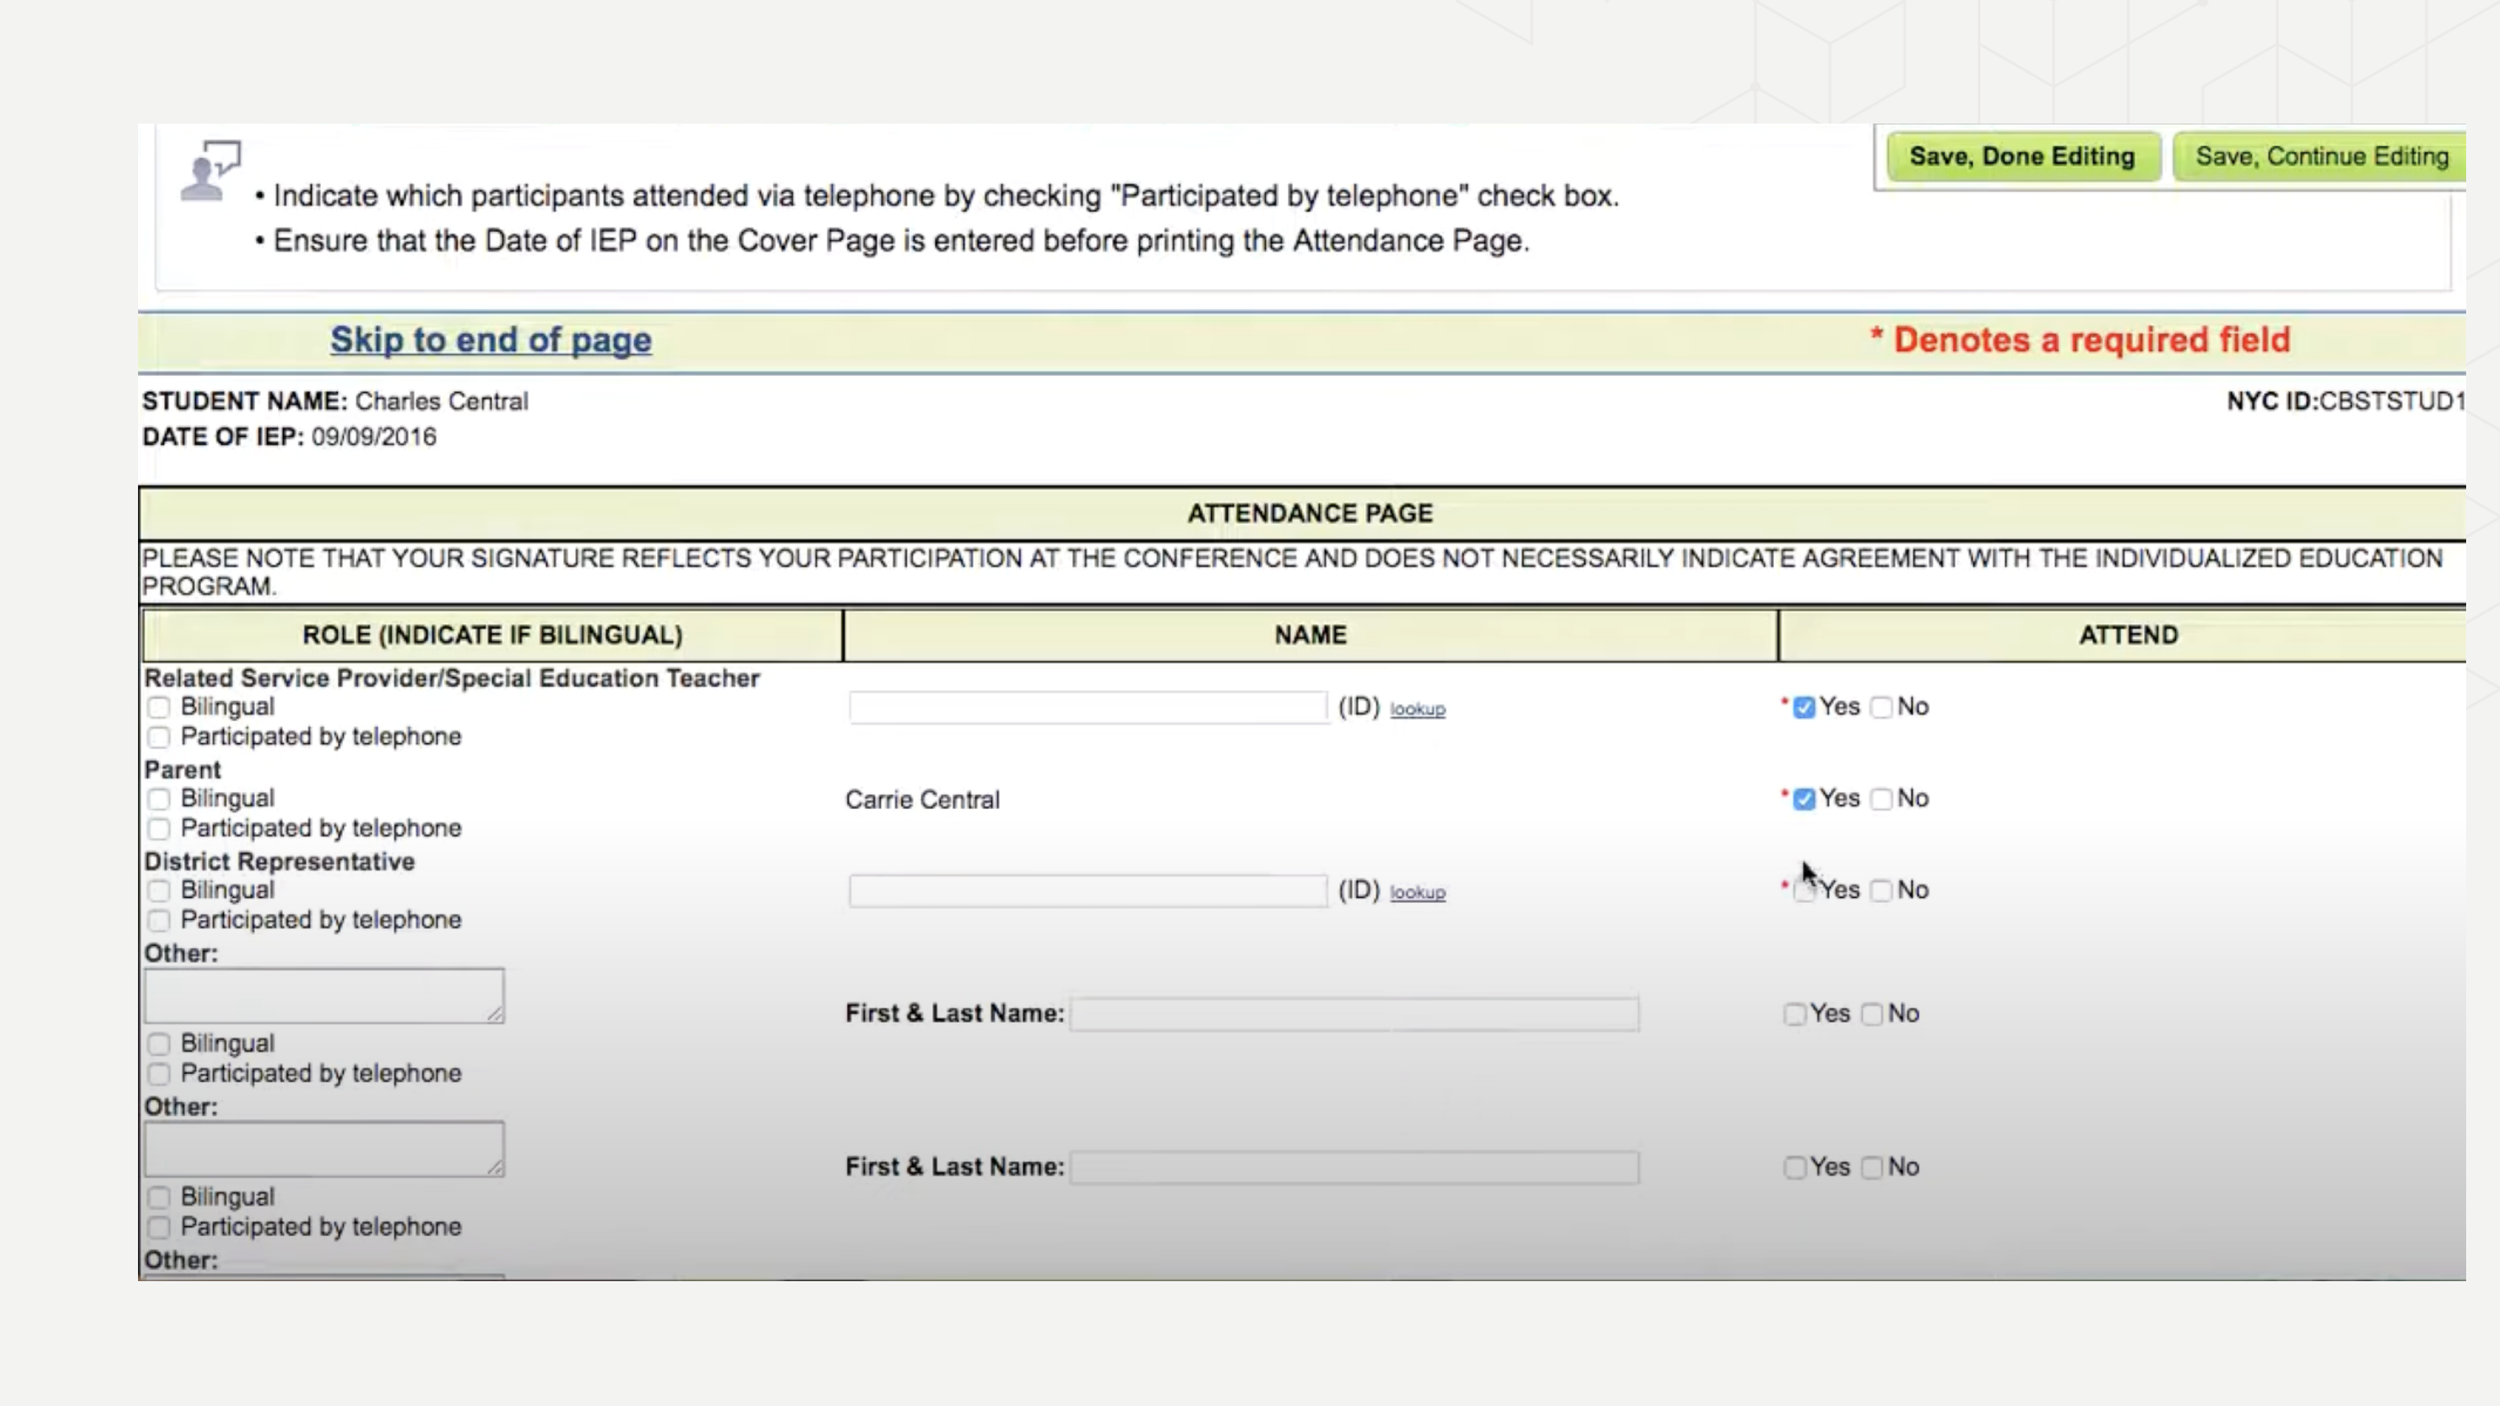Check Participated by telephone under Parent
This screenshot has height=1406, width=2500.
159,829
